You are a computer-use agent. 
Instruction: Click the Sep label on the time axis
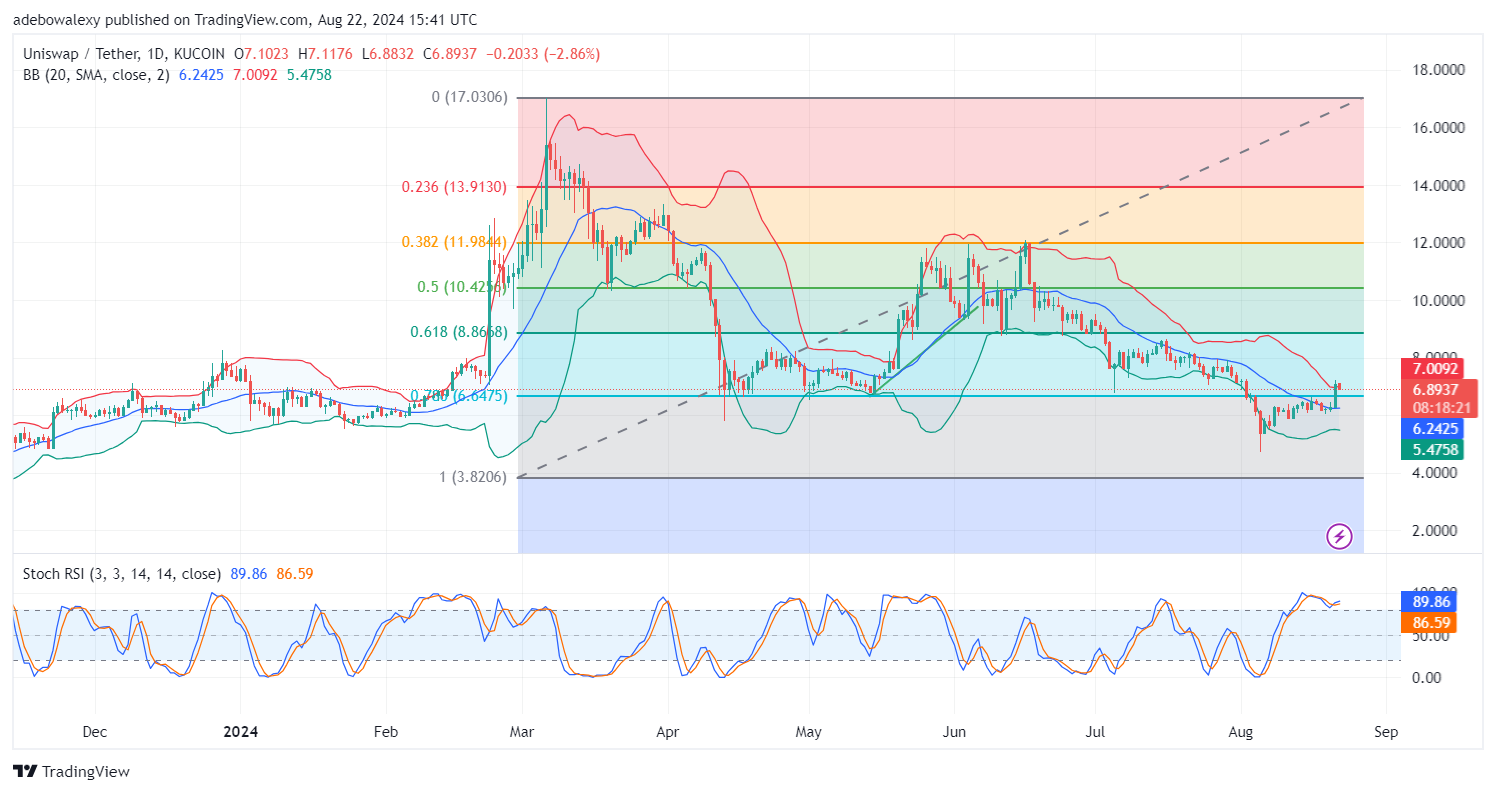(1386, 731)
